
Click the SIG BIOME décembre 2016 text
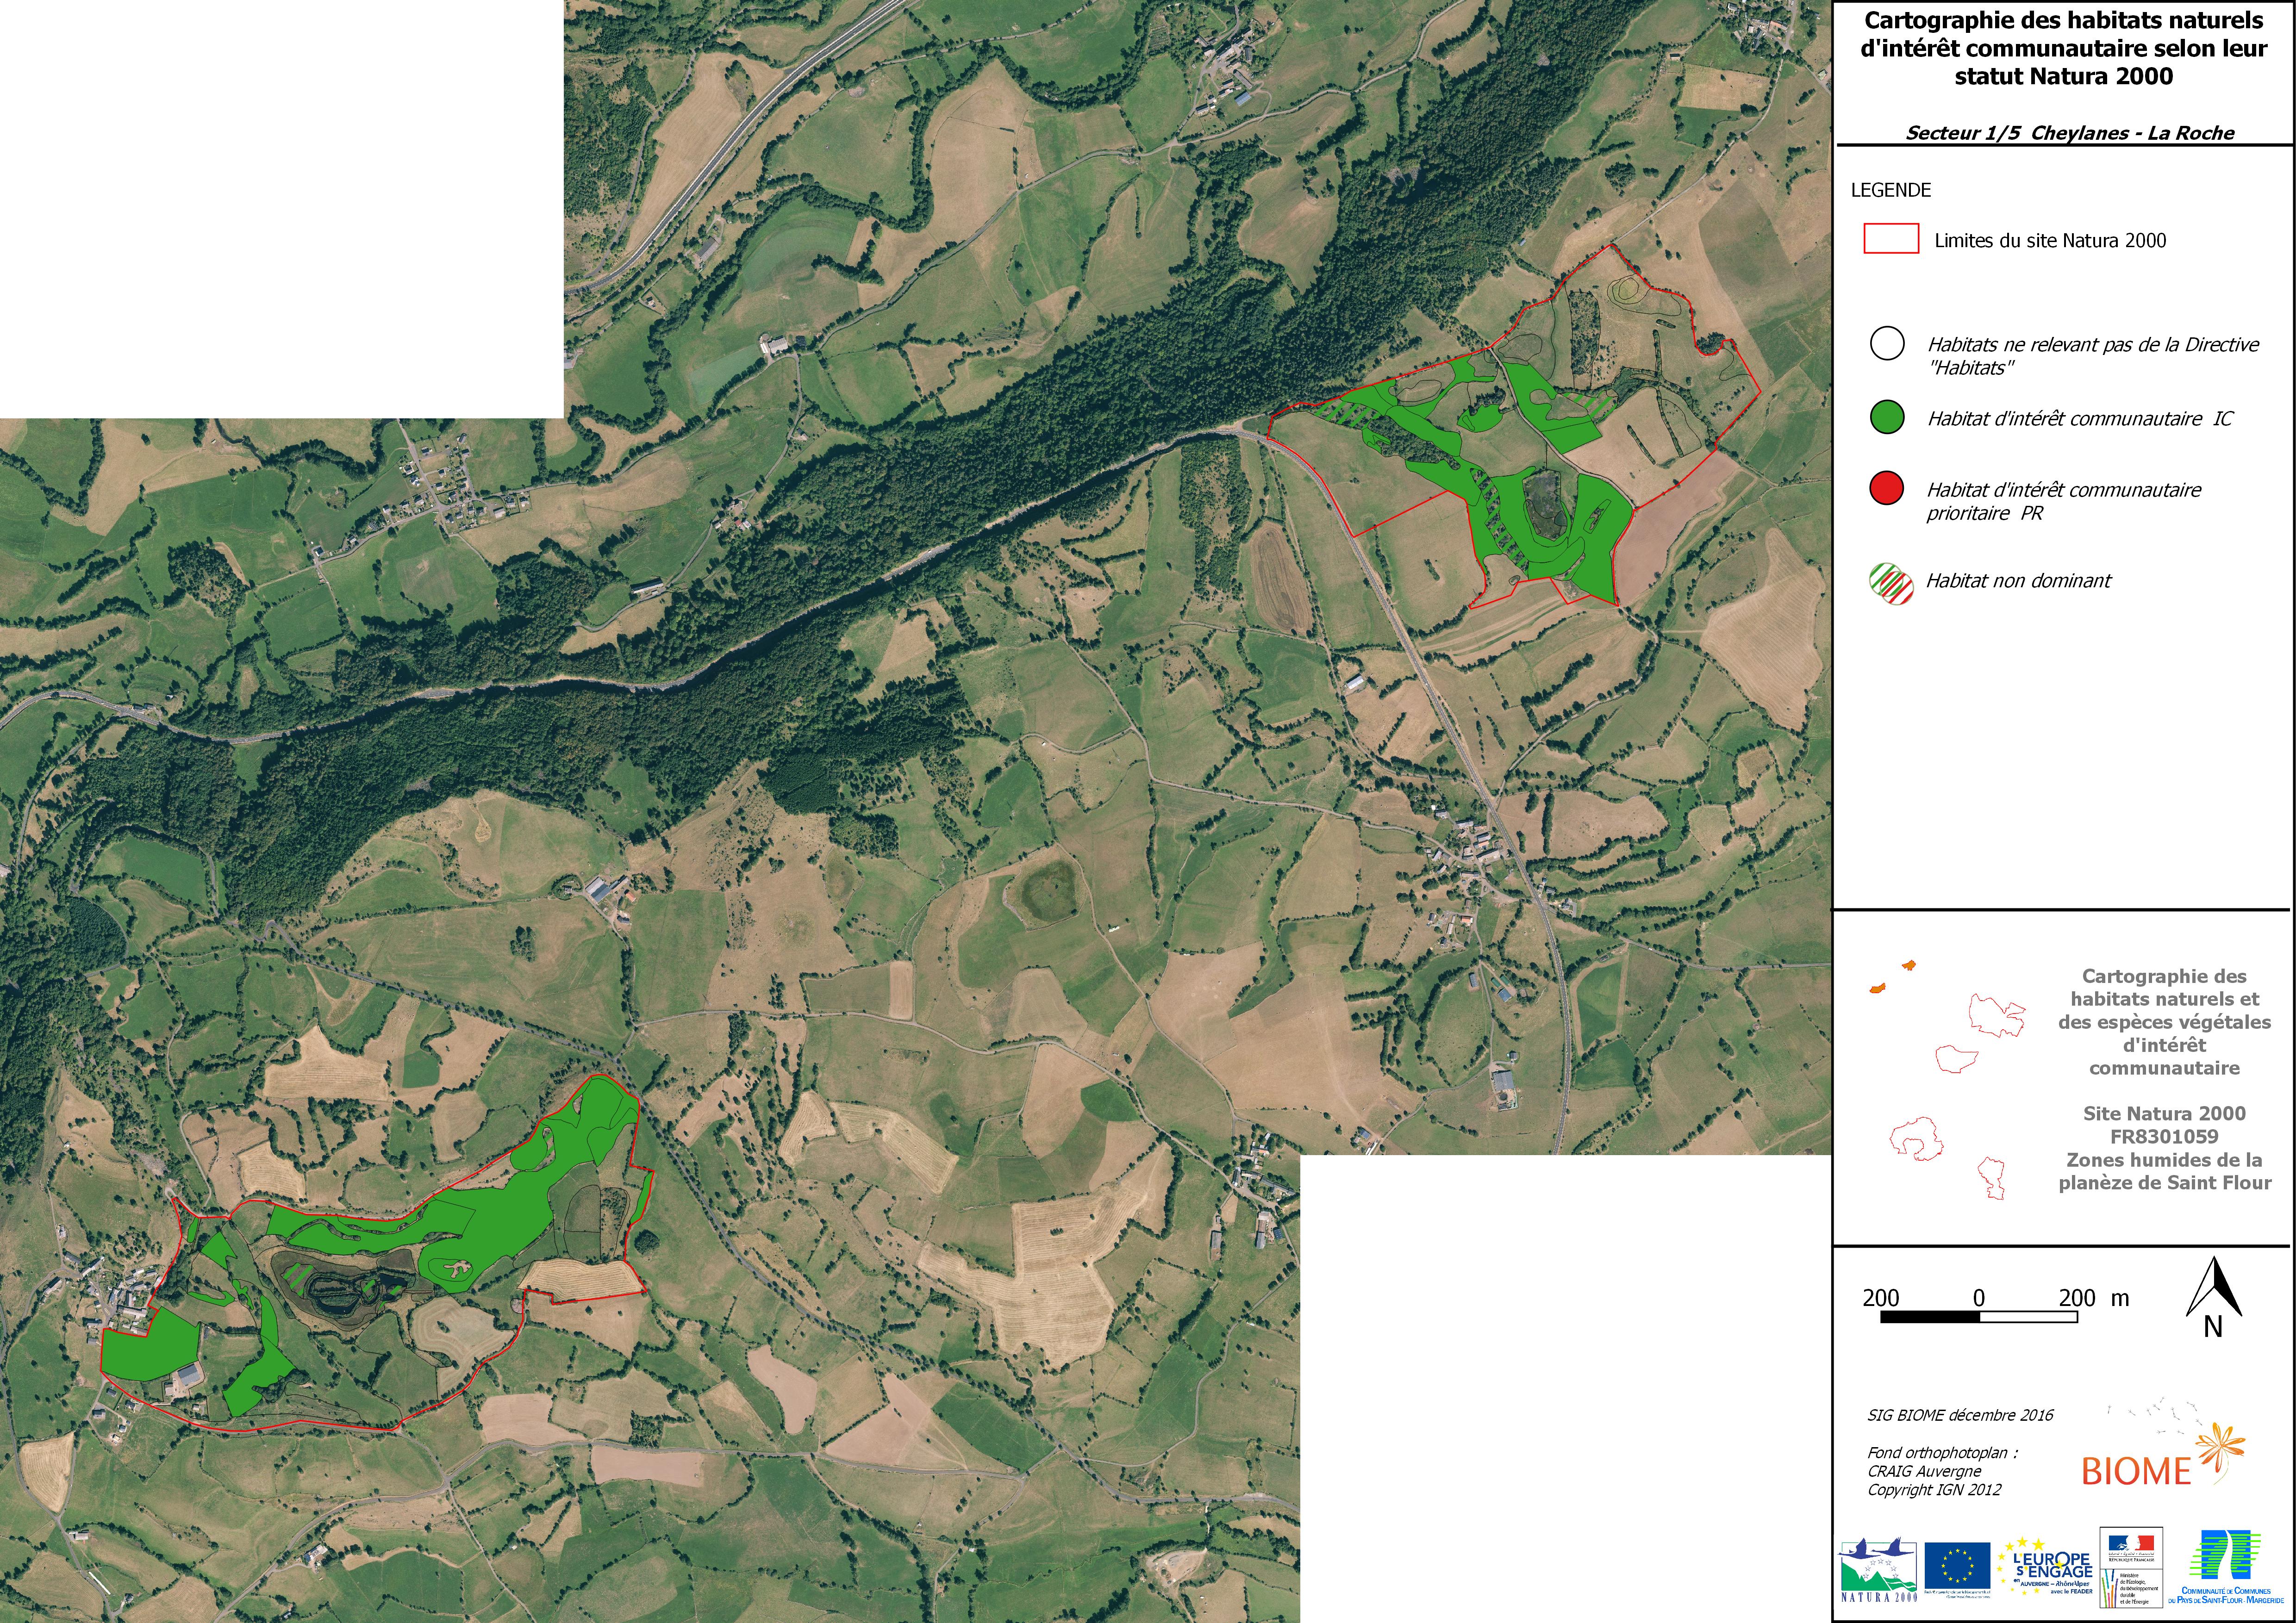point(1960,1415)
